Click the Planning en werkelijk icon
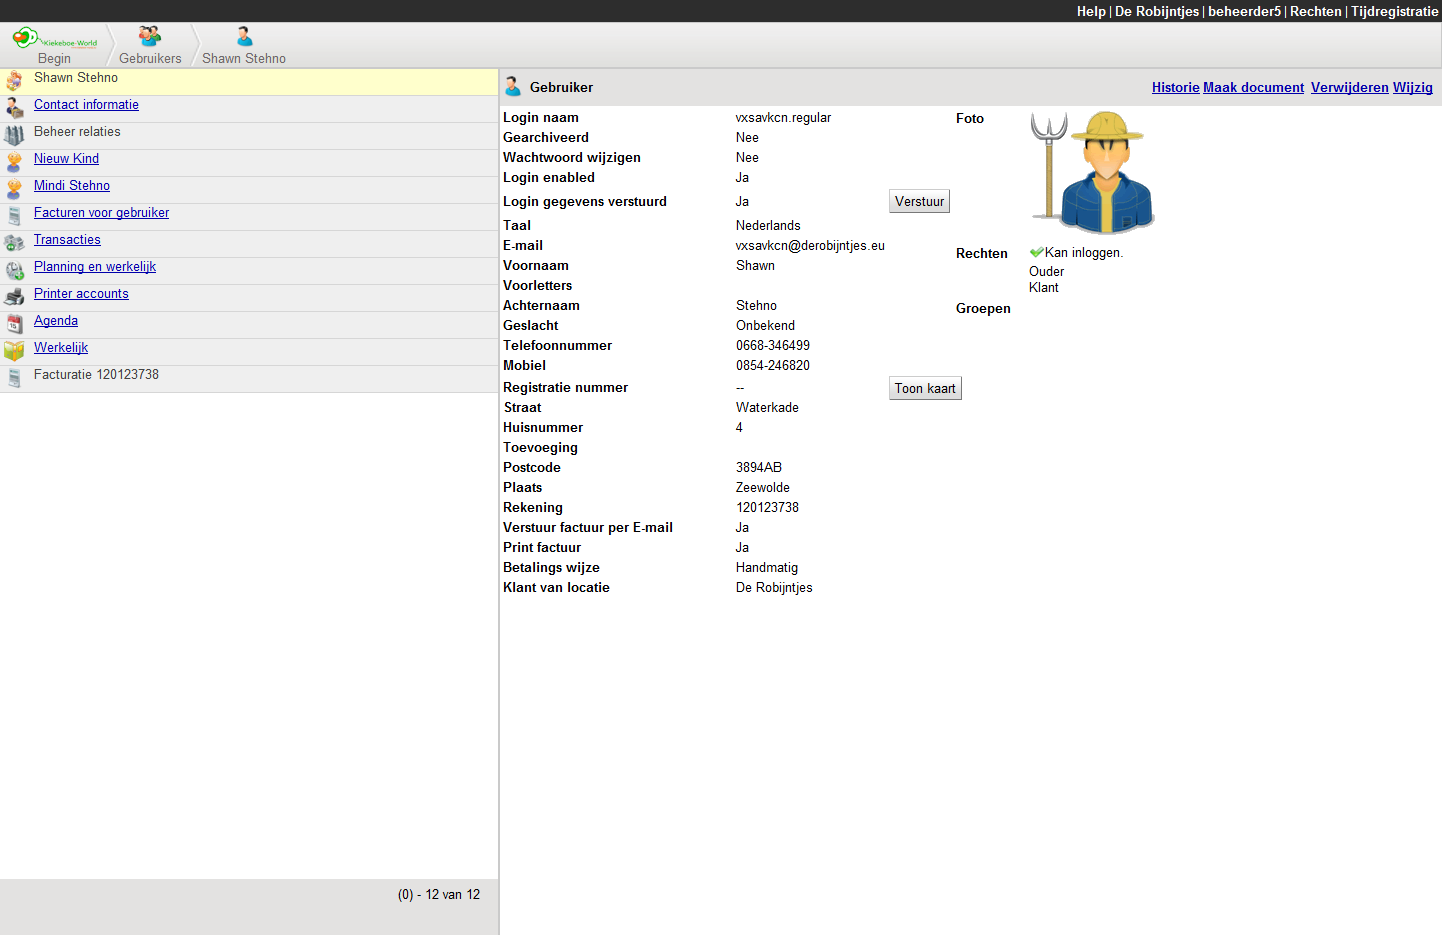The height and width of the screenshot is (935, 1442). coord(14,270)
